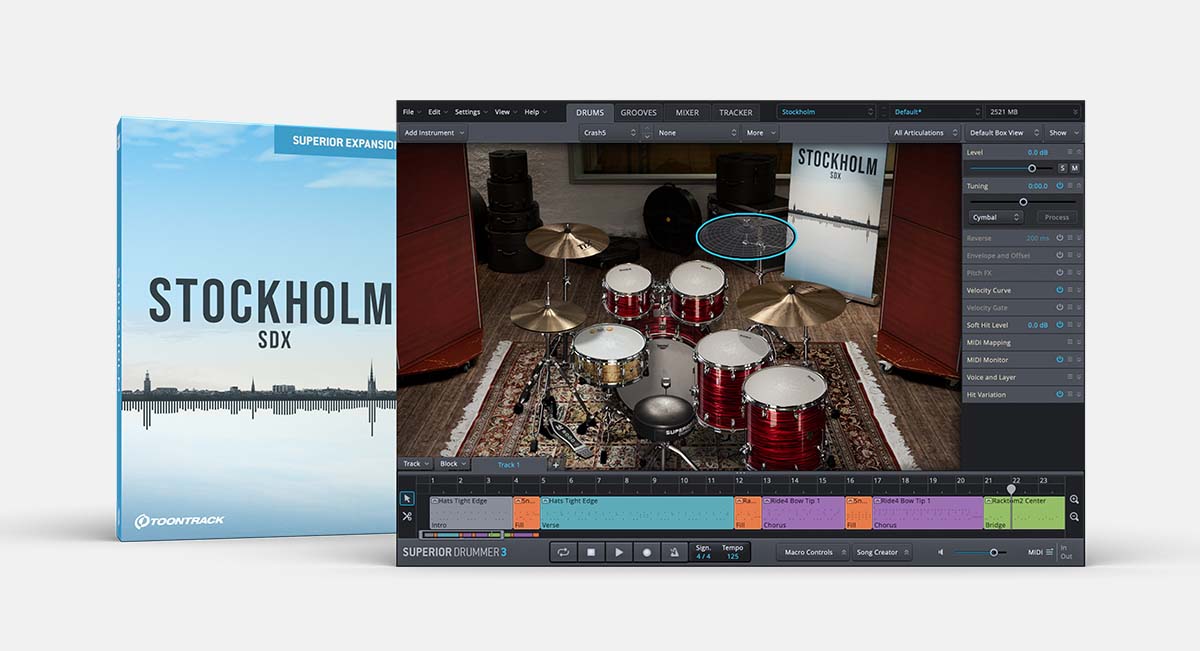This screenshot has height=651, width=1200.
Task: Mute the instrument with the M button
Action: pos(1075,168)
